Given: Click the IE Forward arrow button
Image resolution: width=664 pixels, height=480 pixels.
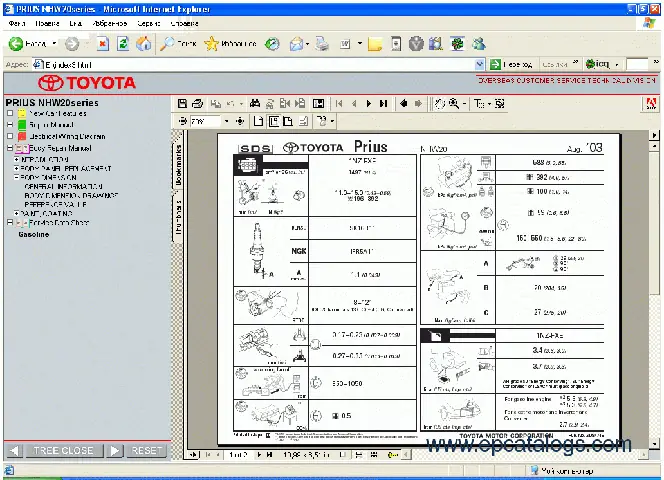Looking at the screenshot, I should click(x=72, y=44).
